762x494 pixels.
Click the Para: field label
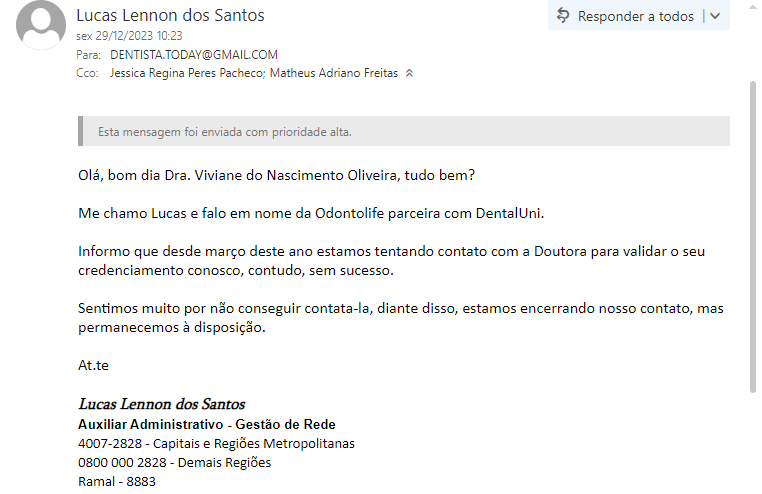[89, 55]
